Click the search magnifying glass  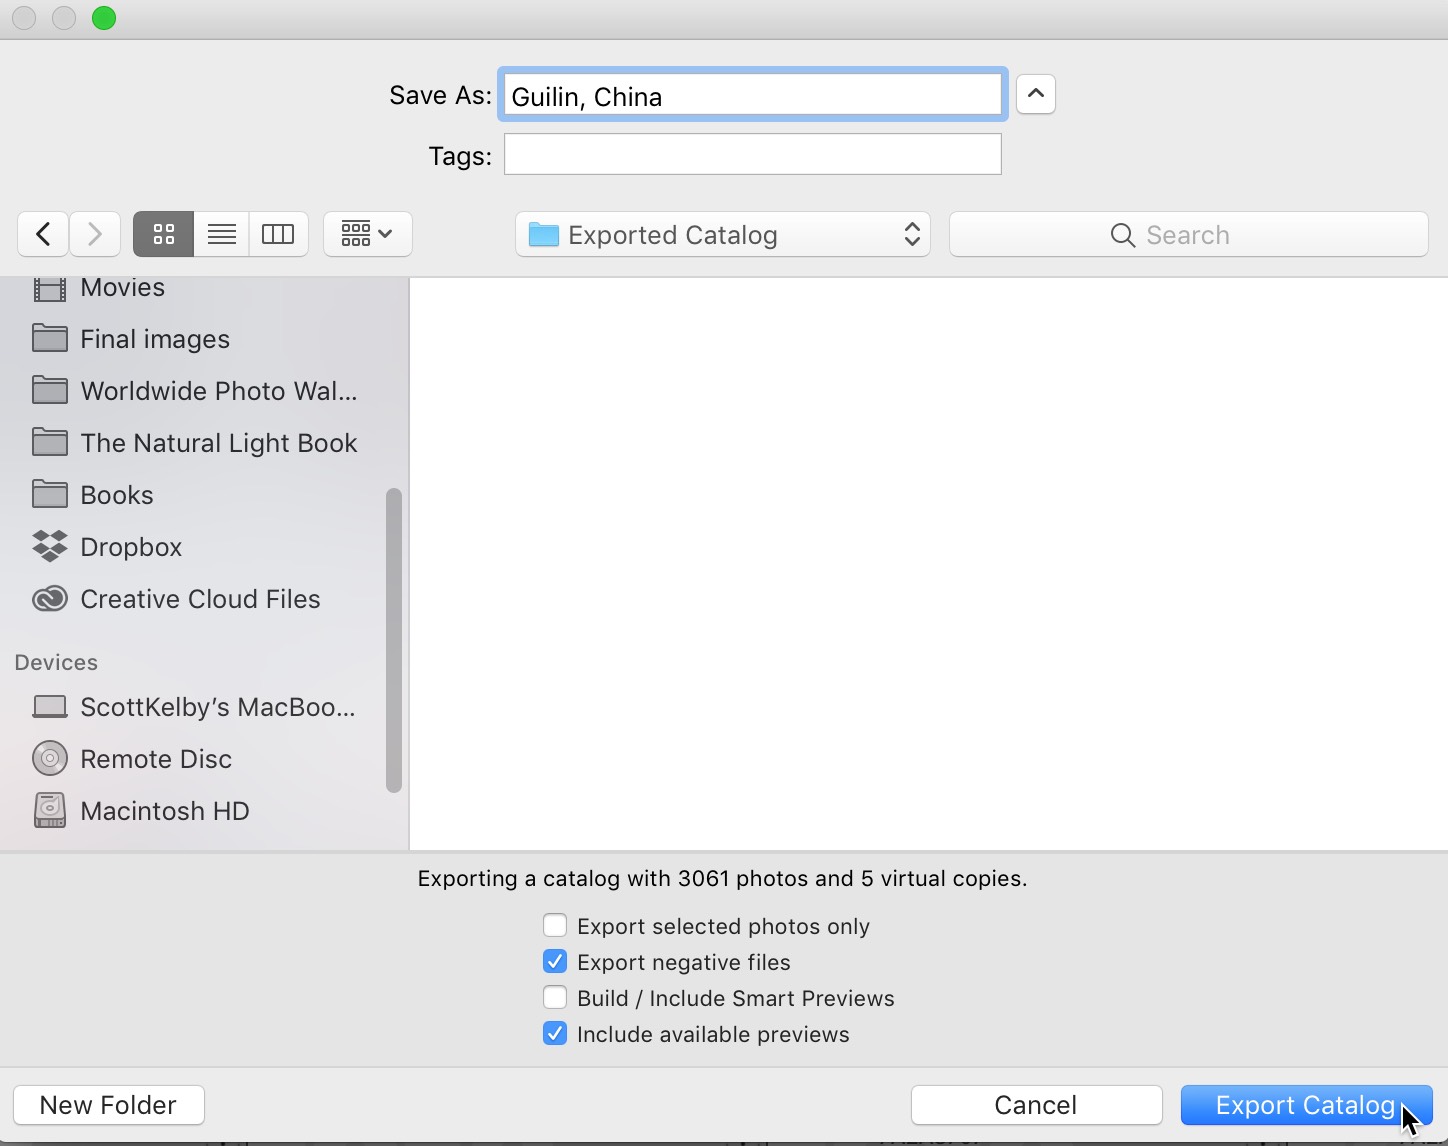coord(1121,235)
